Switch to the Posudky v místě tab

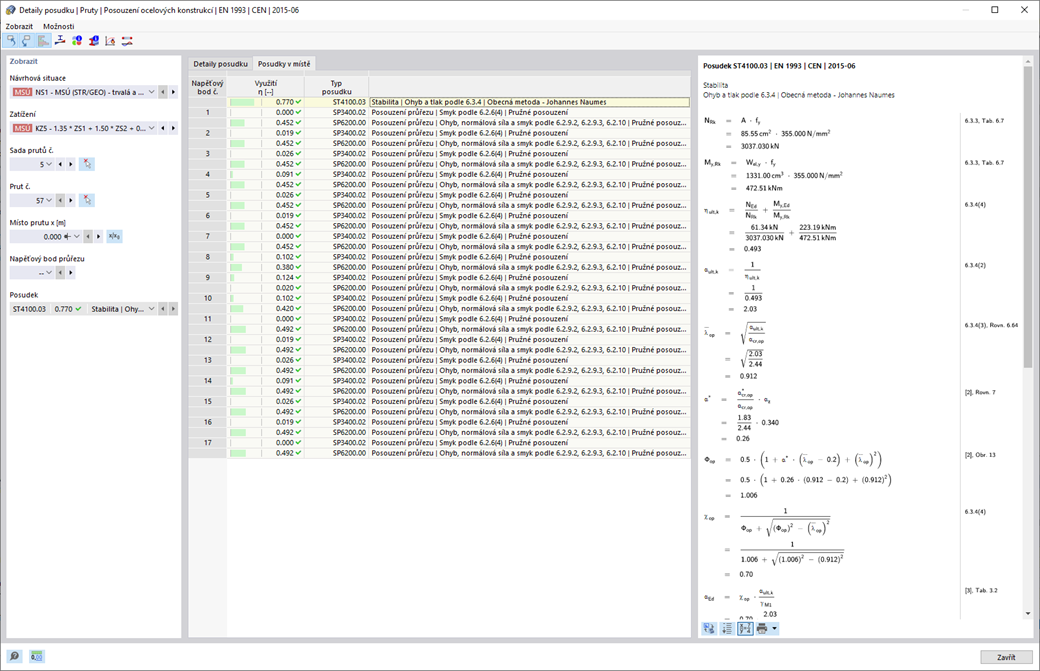(x=284, y=64)
